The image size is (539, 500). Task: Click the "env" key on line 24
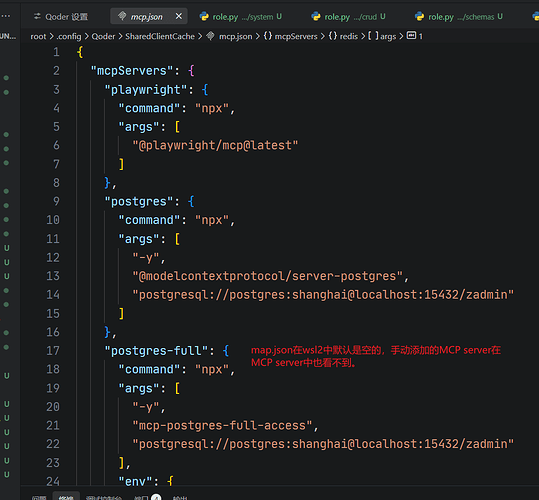point(135,481)
